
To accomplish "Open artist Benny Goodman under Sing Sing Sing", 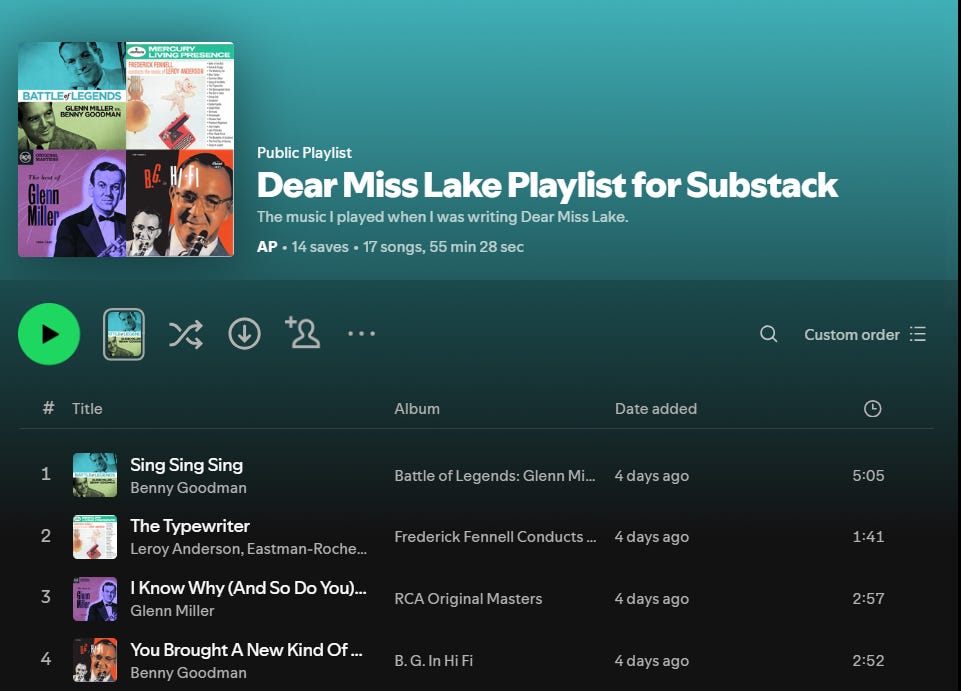I will pos(188,488).
